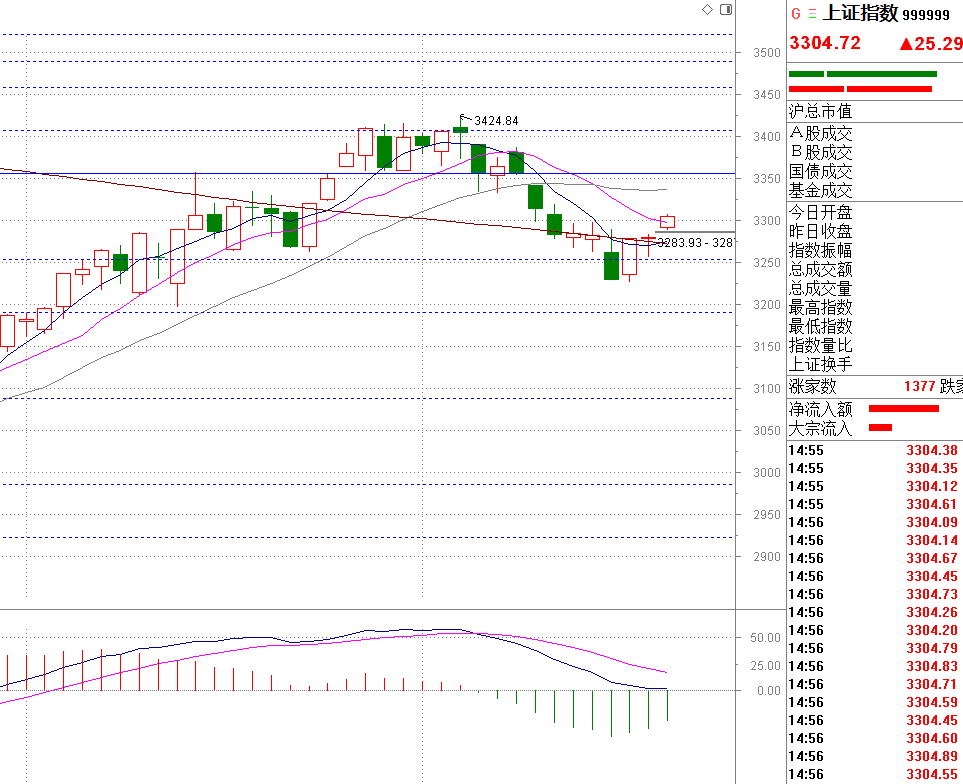The height and width of the screenshot is (784, 963).
Task: Click the tick row with price 3304.26
Action: (x=875, y=612)
